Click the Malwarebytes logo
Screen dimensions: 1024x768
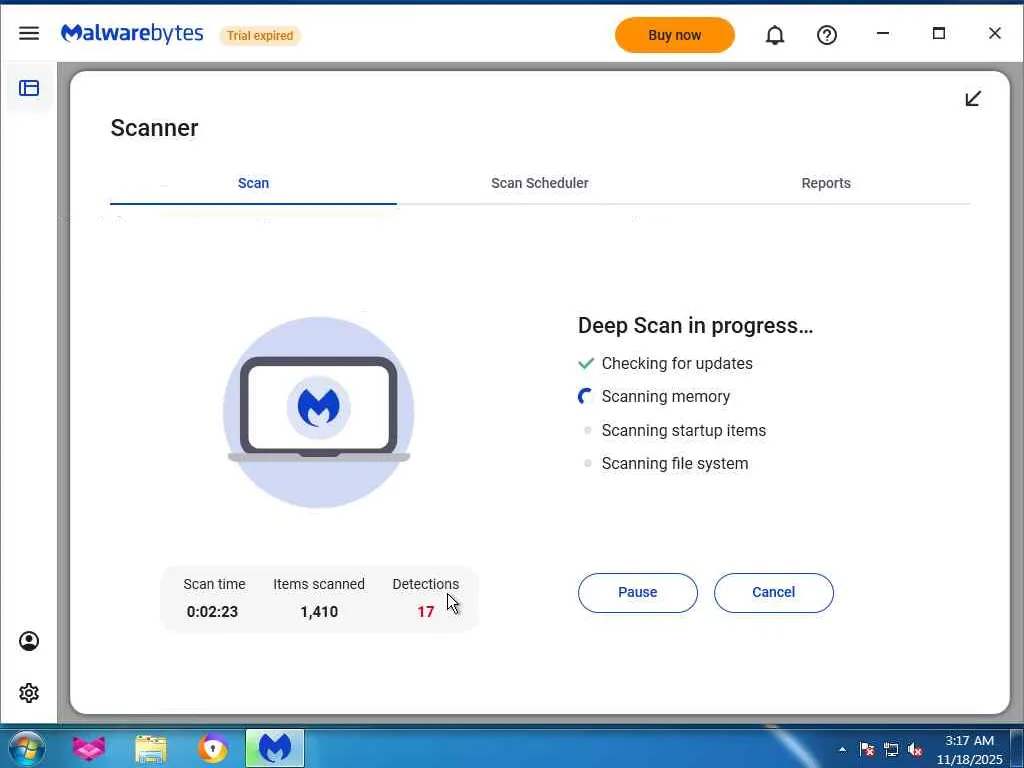tap(132, 34)
